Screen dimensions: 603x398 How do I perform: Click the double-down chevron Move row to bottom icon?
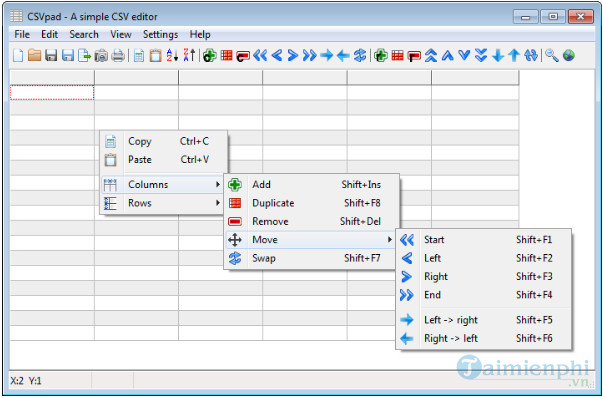coord(481,55)
